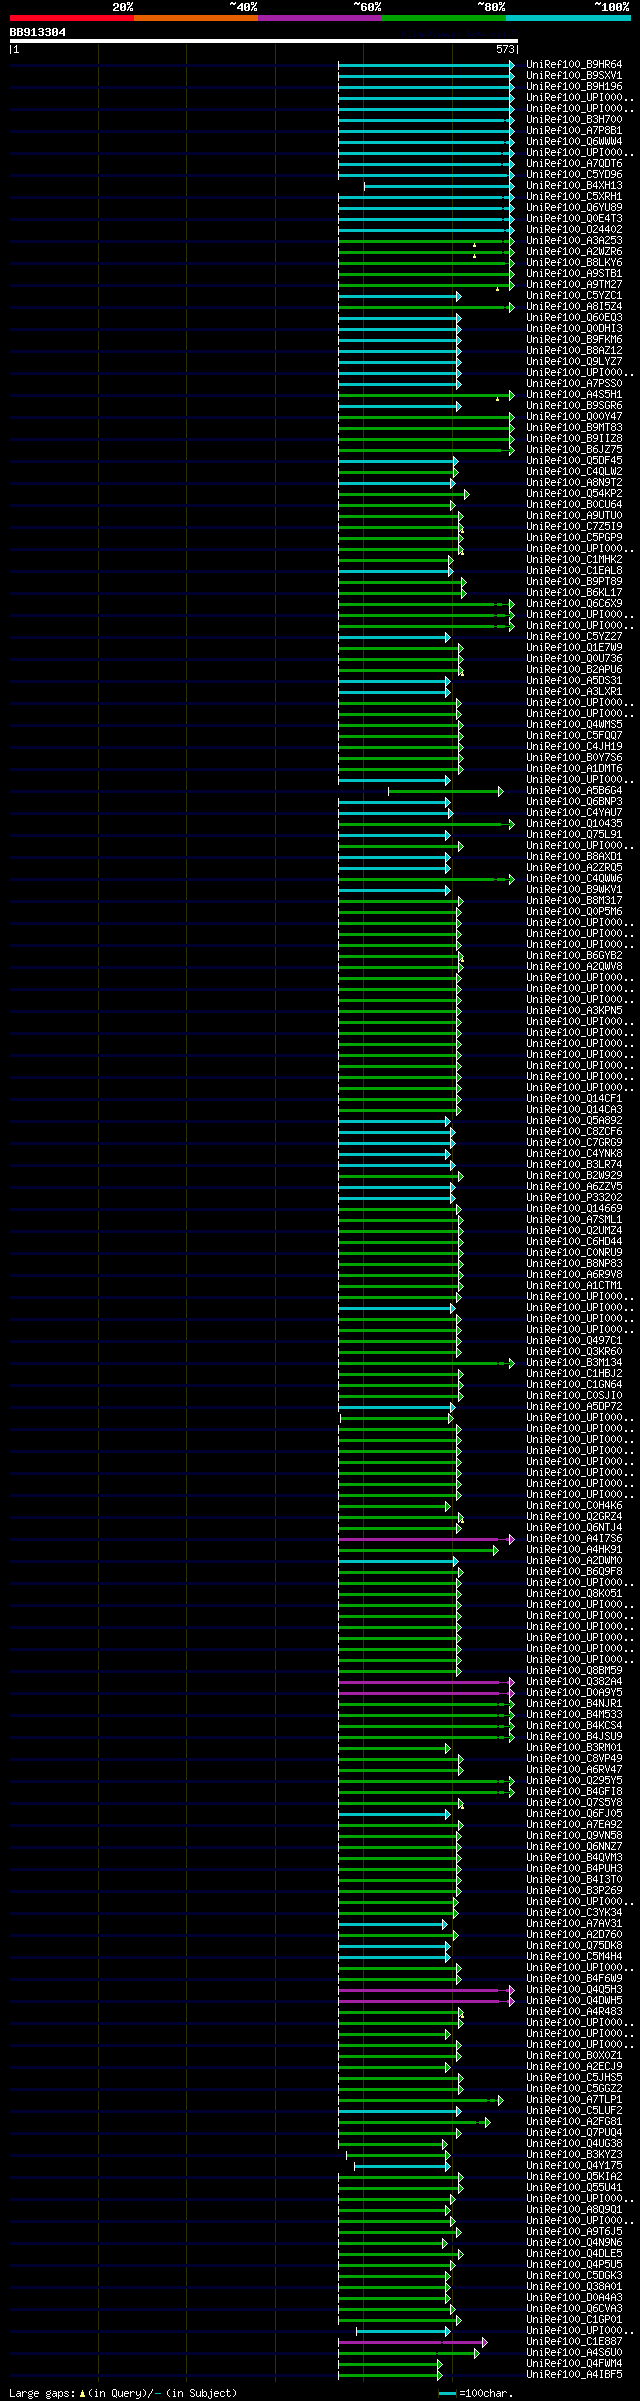
Task: Select label UniRef100_Q4Q5H3
Action: pos(574,1989)
